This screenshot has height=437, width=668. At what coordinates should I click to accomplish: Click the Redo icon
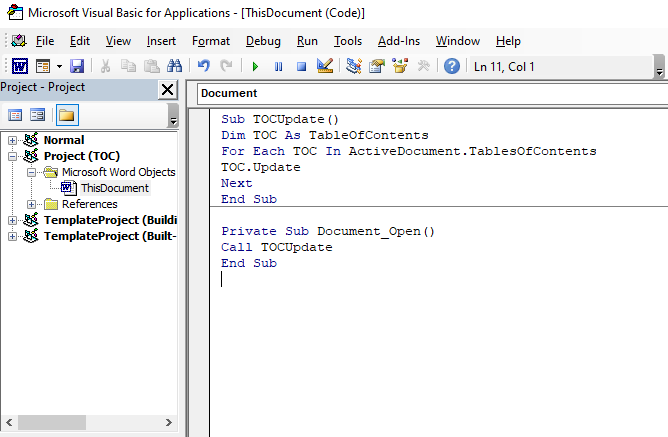point(226,66)
